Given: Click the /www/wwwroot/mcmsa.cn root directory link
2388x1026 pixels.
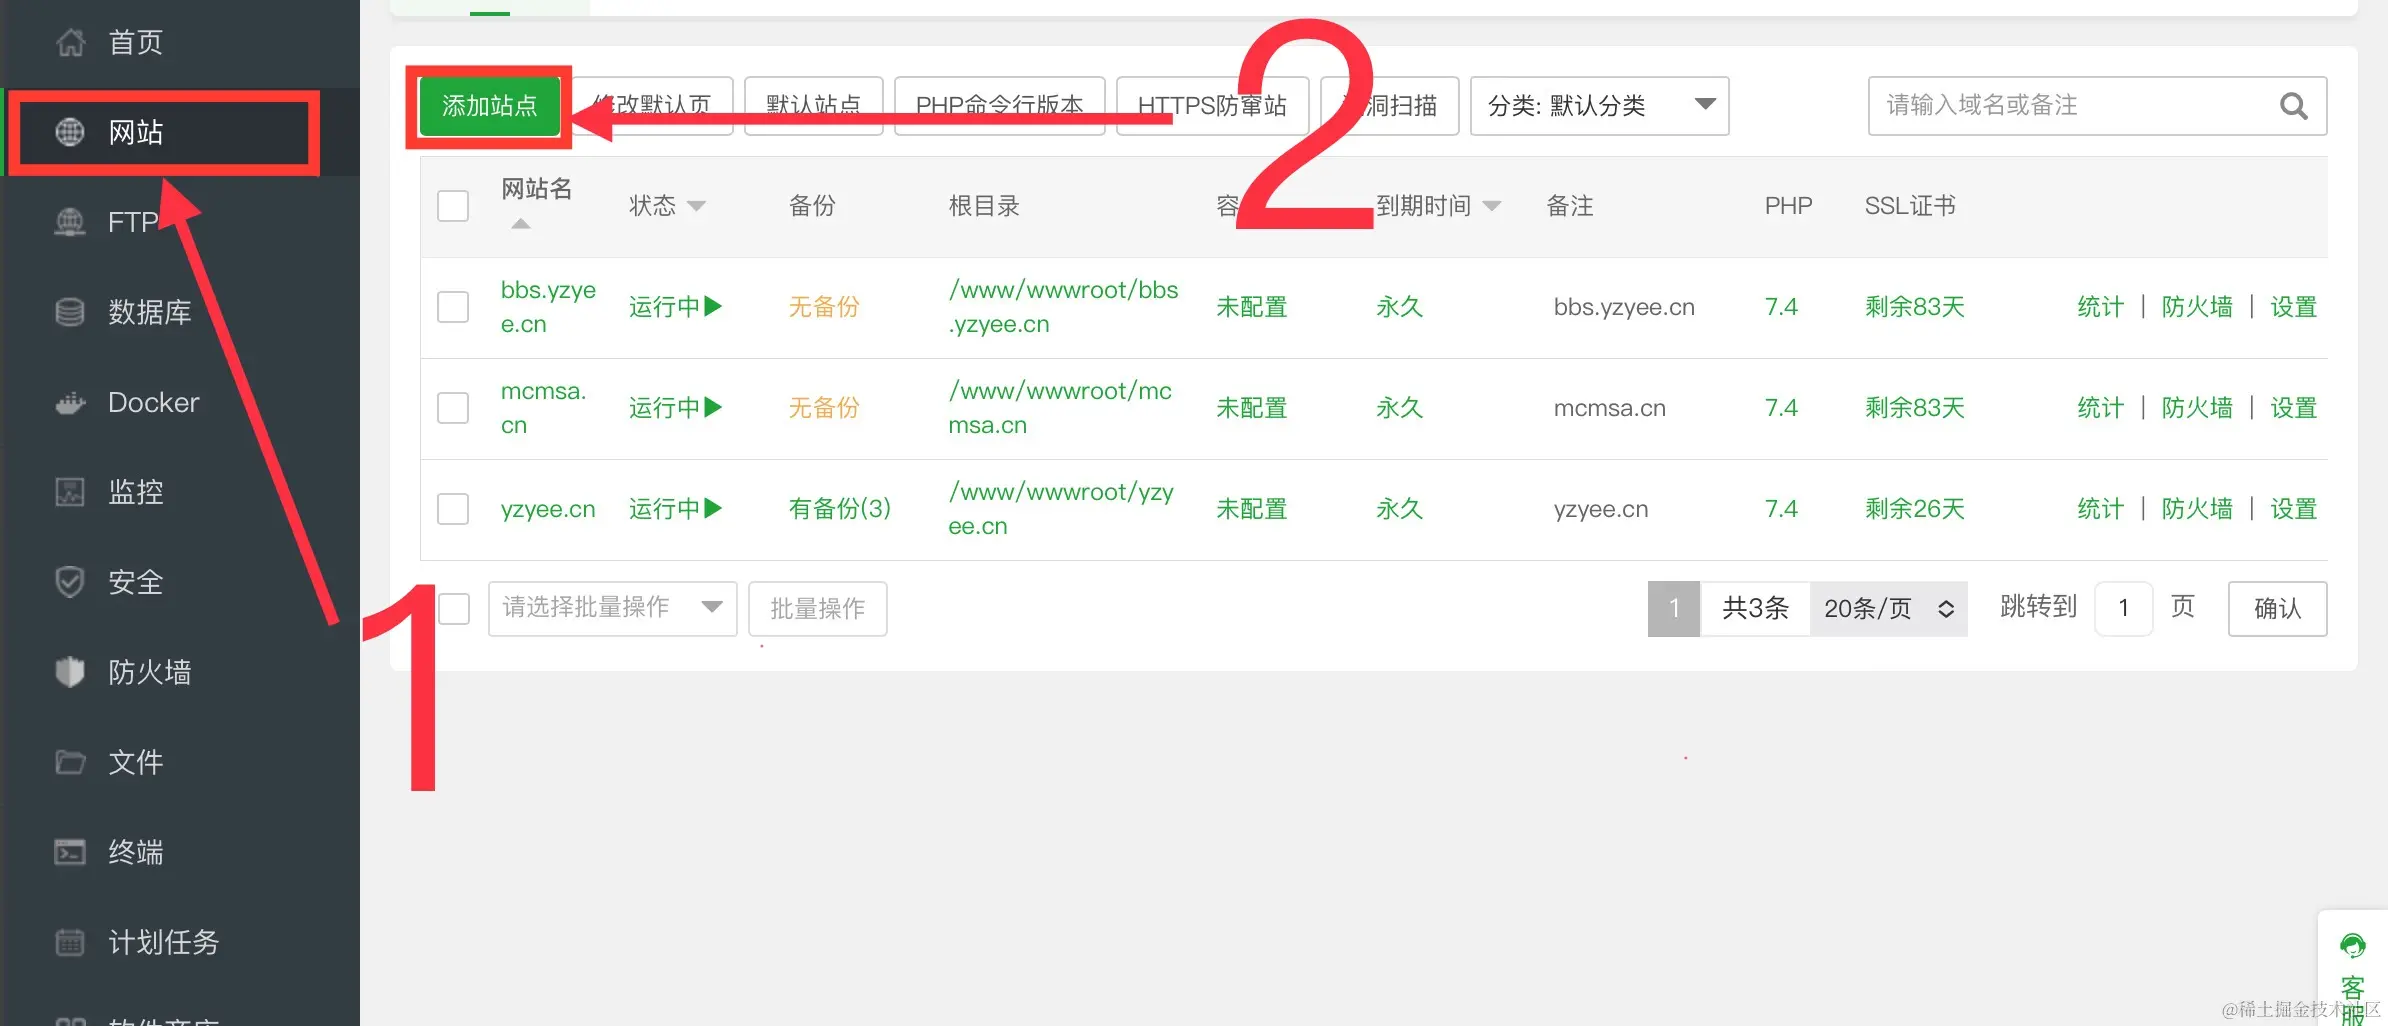Looking at the screenshot, I should pos(1060,408).
